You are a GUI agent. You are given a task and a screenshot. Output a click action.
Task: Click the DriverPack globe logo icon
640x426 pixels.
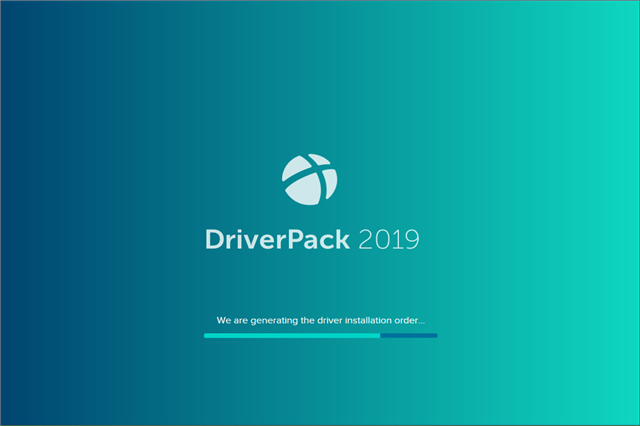tap(309, 179)
